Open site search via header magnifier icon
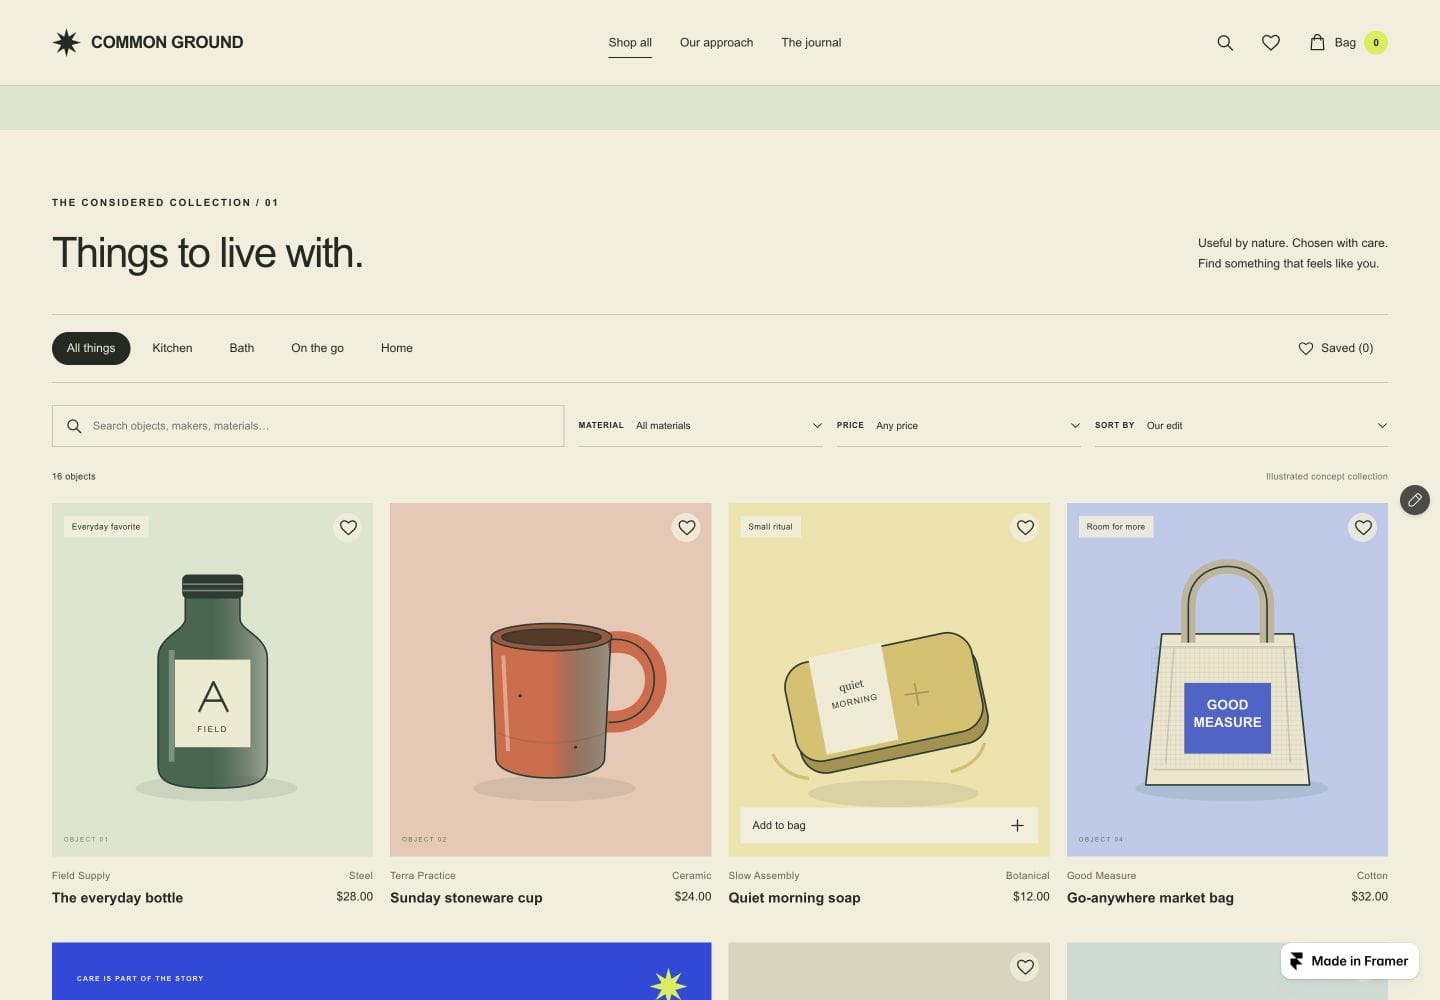Viewport: 1440px width, 1000px height. [x=1225, y=43]
